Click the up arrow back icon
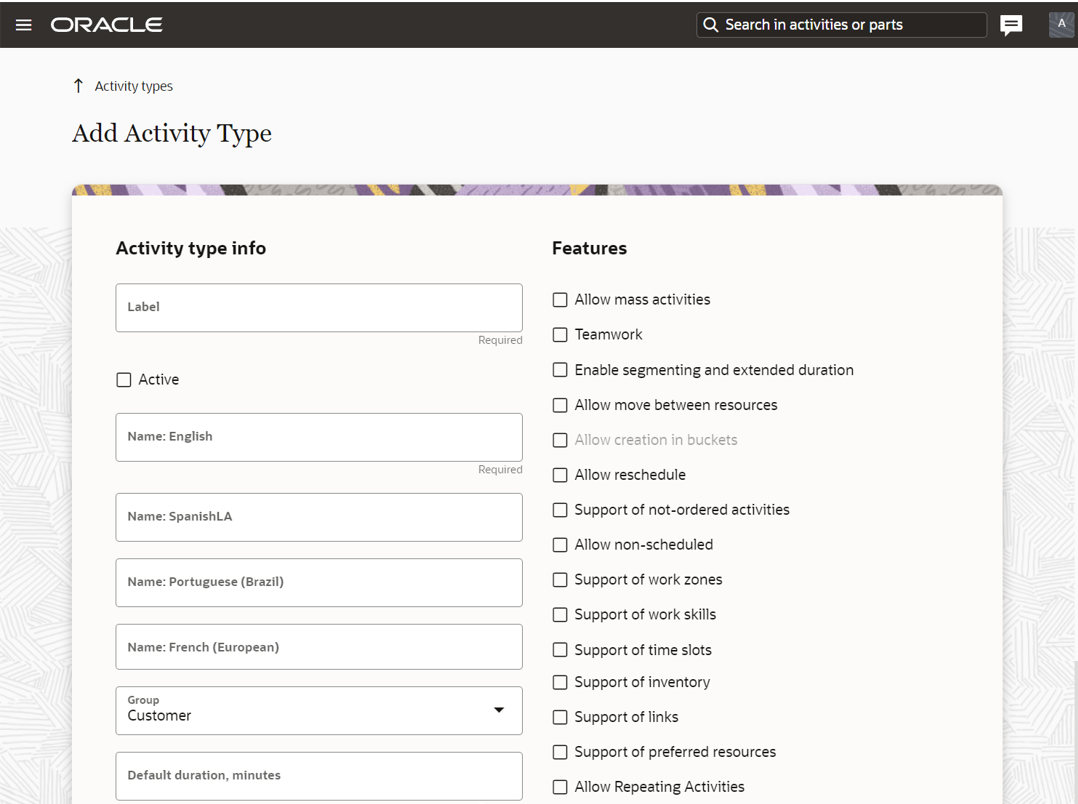 pos(79,86)
